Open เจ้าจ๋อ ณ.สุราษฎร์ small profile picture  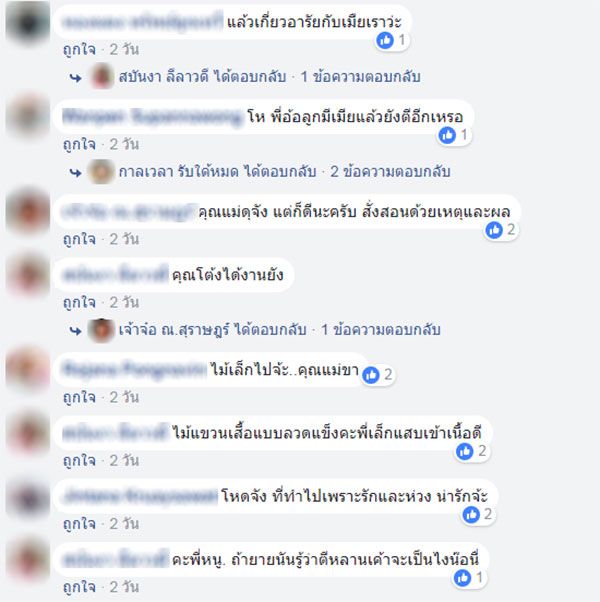(x=101, y=330)
